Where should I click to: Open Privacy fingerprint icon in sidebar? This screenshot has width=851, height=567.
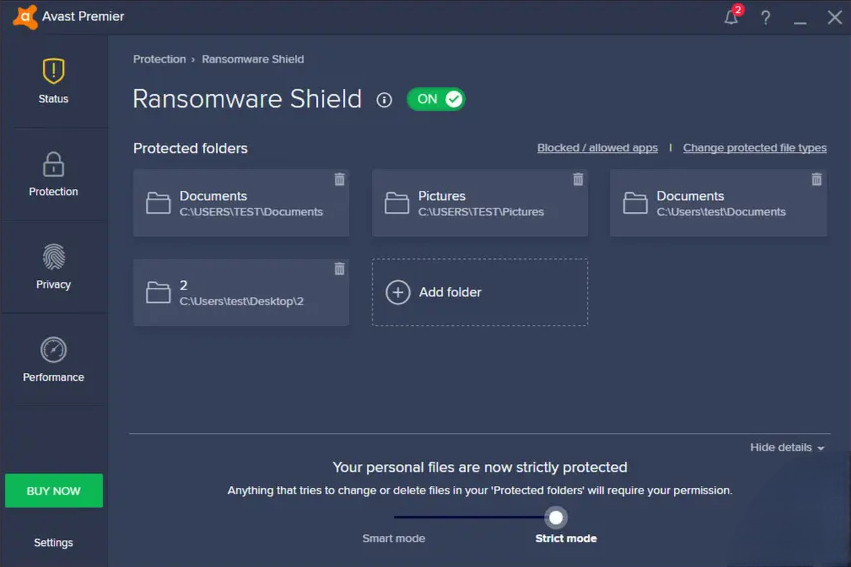click(53, 257)
